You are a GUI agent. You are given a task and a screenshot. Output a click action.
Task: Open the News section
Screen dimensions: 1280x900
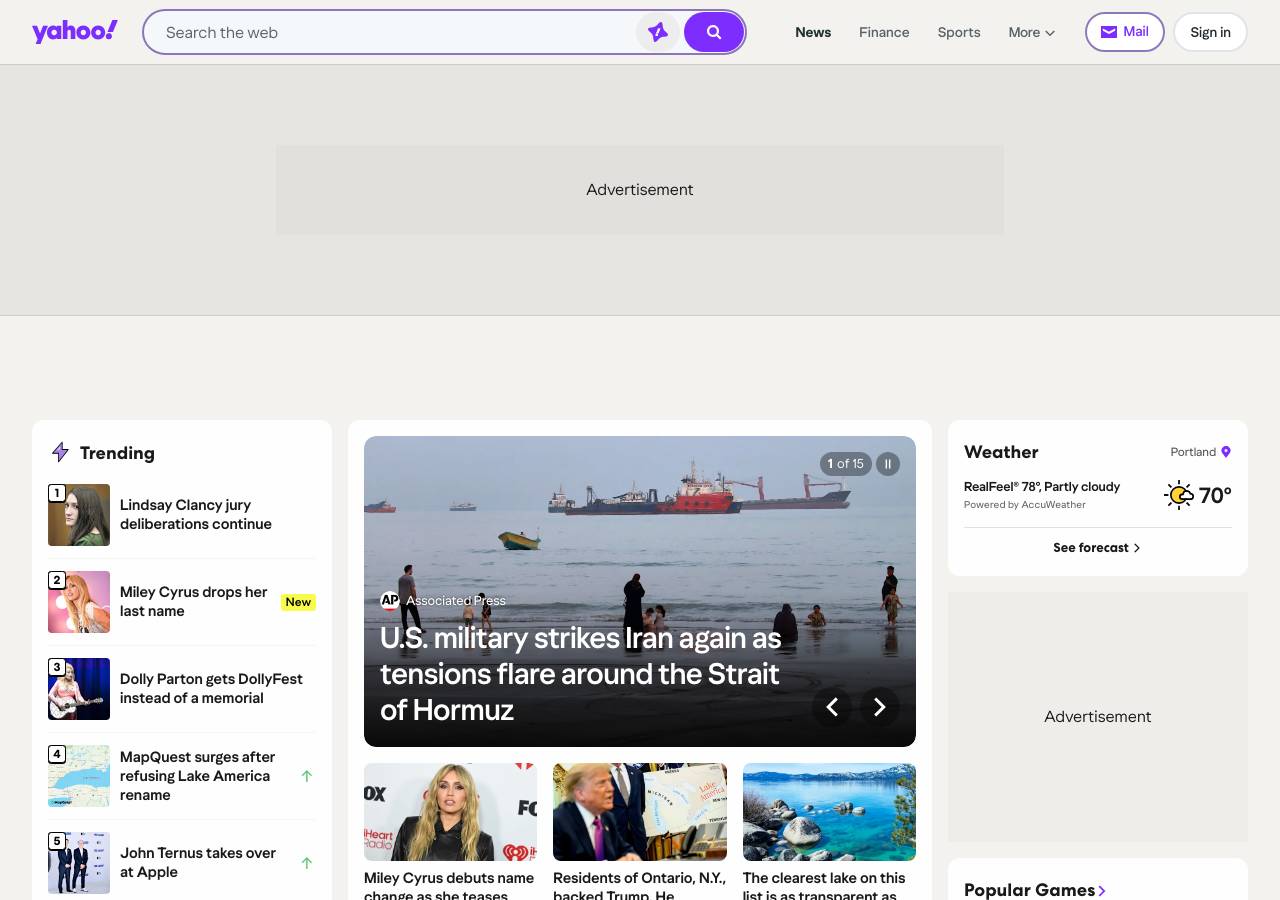pyautogui.click(x=813, y=32)
